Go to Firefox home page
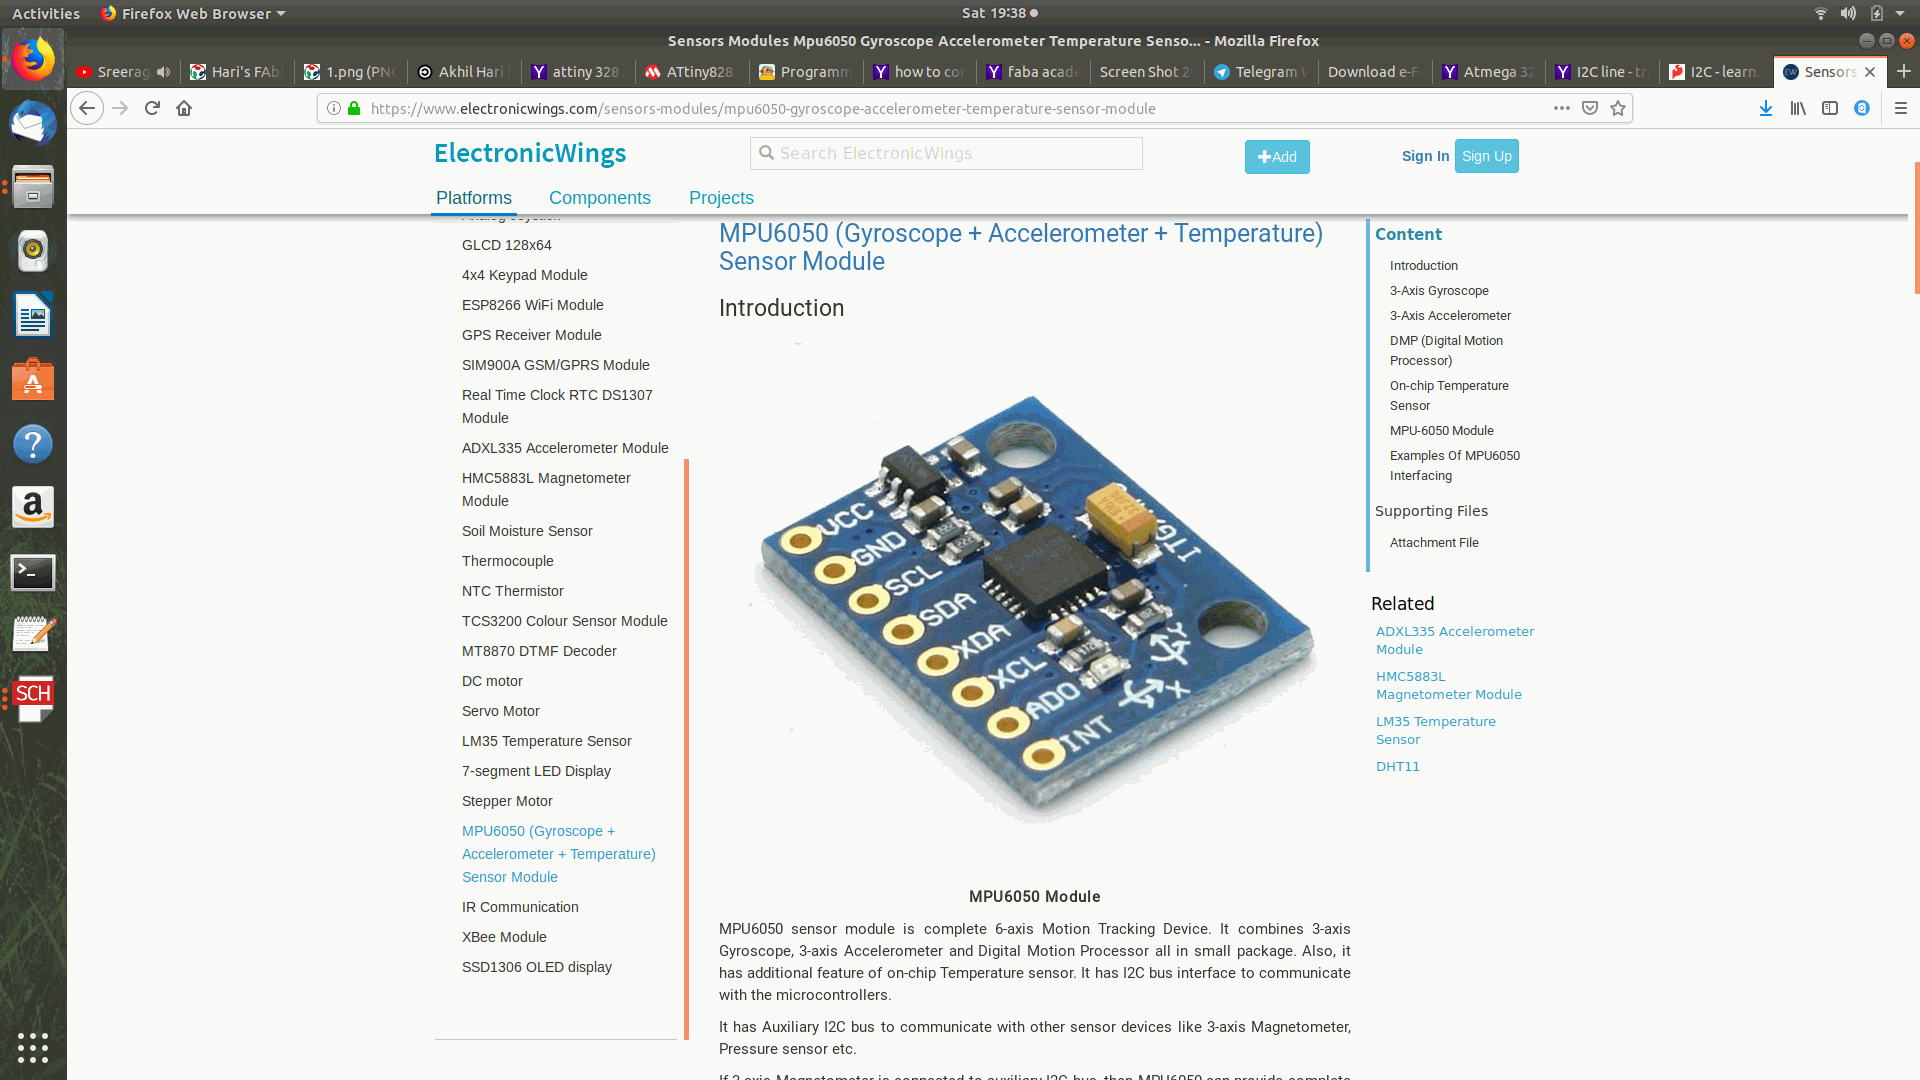 (184, 108)
